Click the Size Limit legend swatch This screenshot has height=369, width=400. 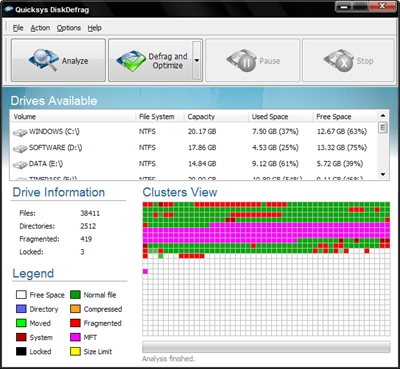pos(75,351)
